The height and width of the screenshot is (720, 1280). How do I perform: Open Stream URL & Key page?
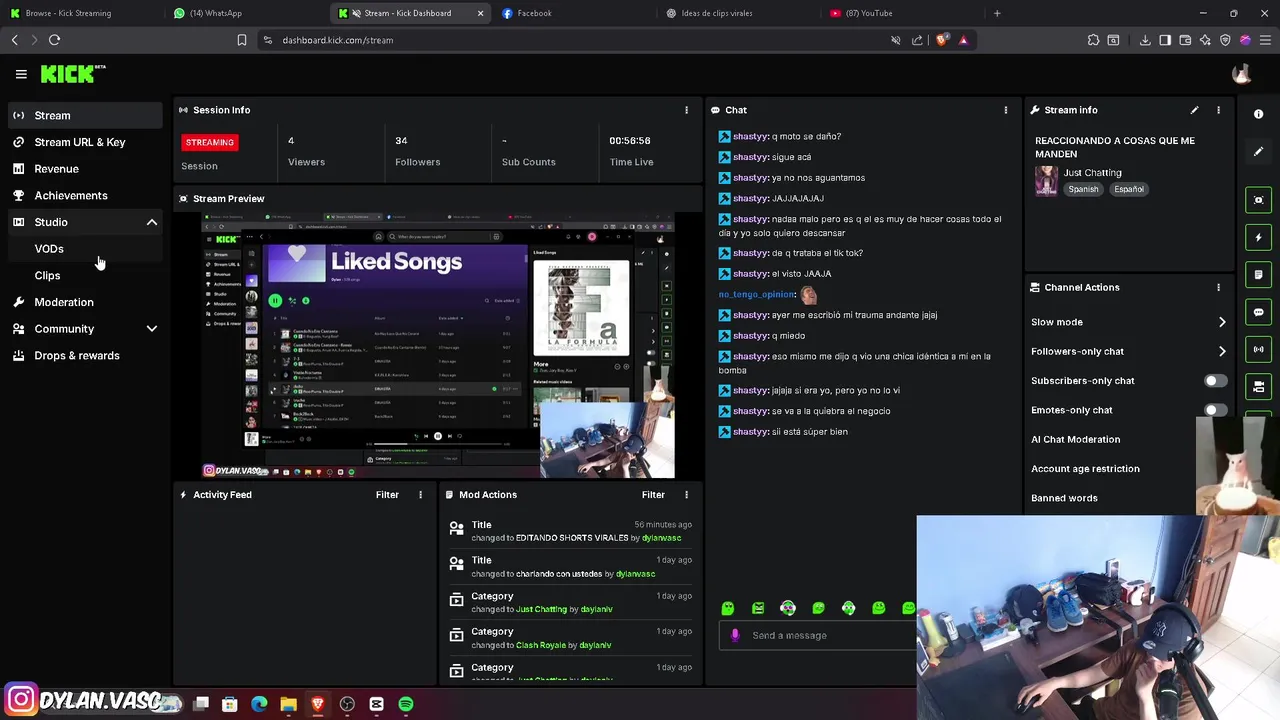[85, 142]
